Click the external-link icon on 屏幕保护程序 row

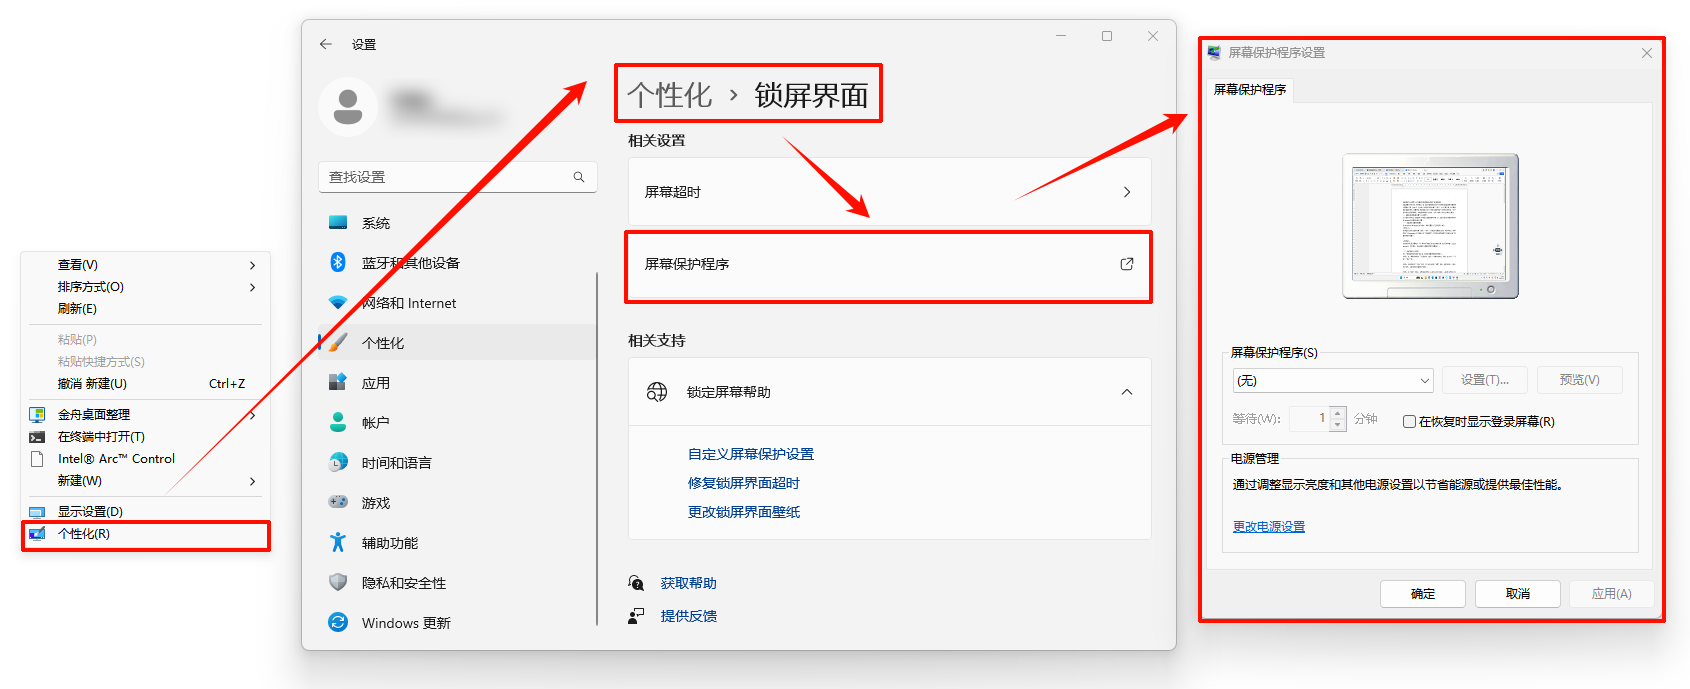click(x=1127, y=264)
